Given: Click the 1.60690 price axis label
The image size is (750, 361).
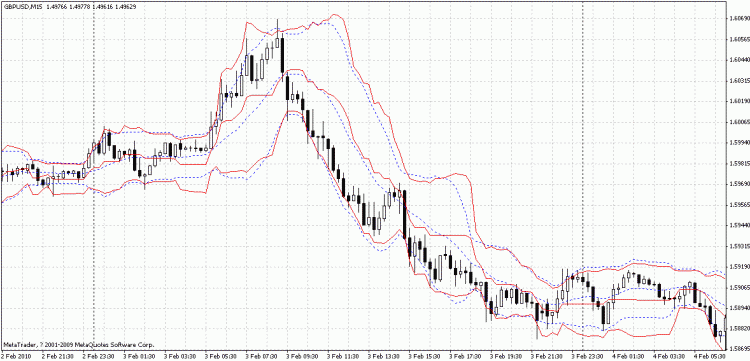Looking at the screenshot, I should click(737, 18).
